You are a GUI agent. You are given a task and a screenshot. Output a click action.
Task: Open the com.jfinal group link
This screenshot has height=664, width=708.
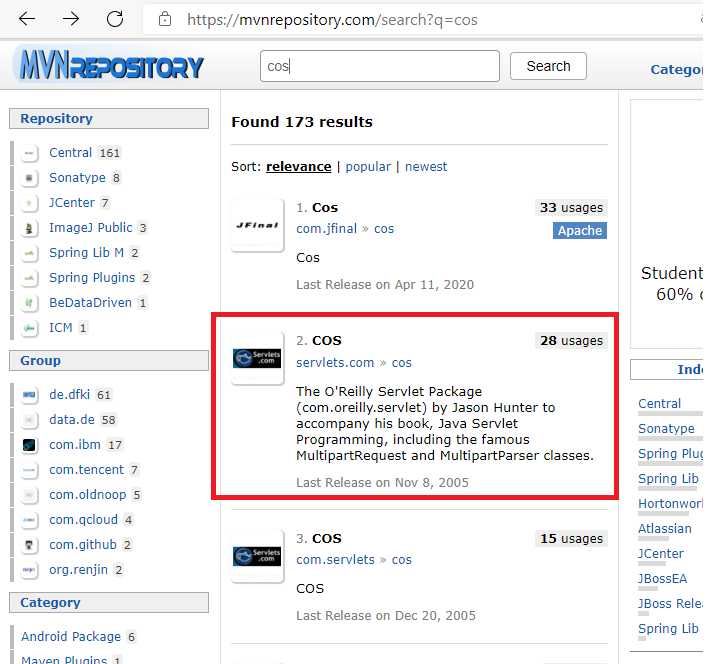click(x=326, y=229)
